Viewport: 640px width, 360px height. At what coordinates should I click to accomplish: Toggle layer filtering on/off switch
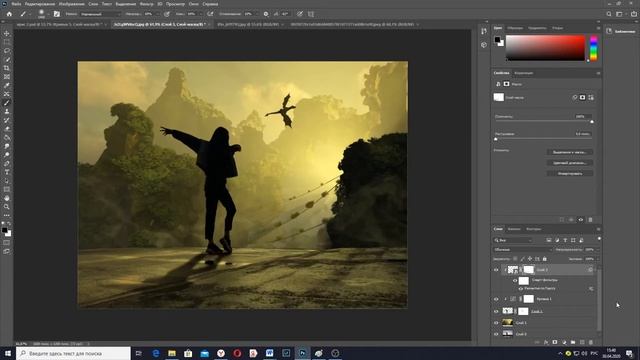click(x=599, y=239)
